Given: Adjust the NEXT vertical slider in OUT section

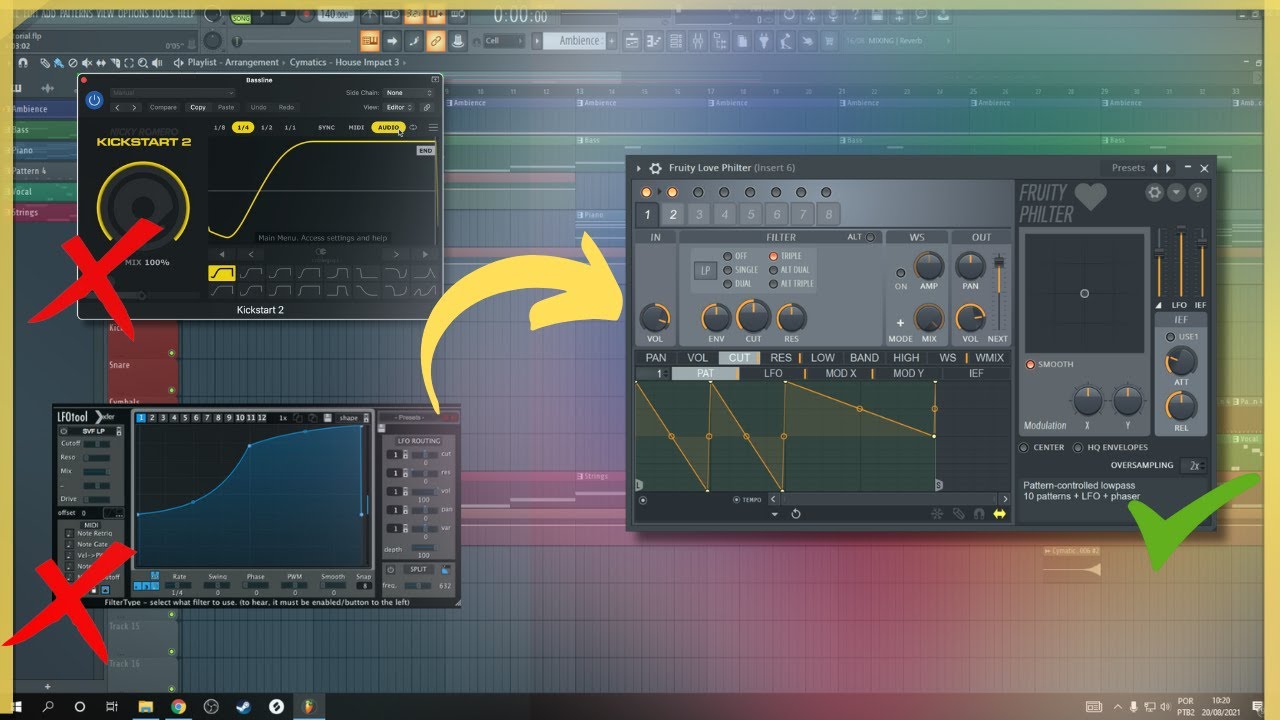Looking at the screenshot, I should 997,292.
